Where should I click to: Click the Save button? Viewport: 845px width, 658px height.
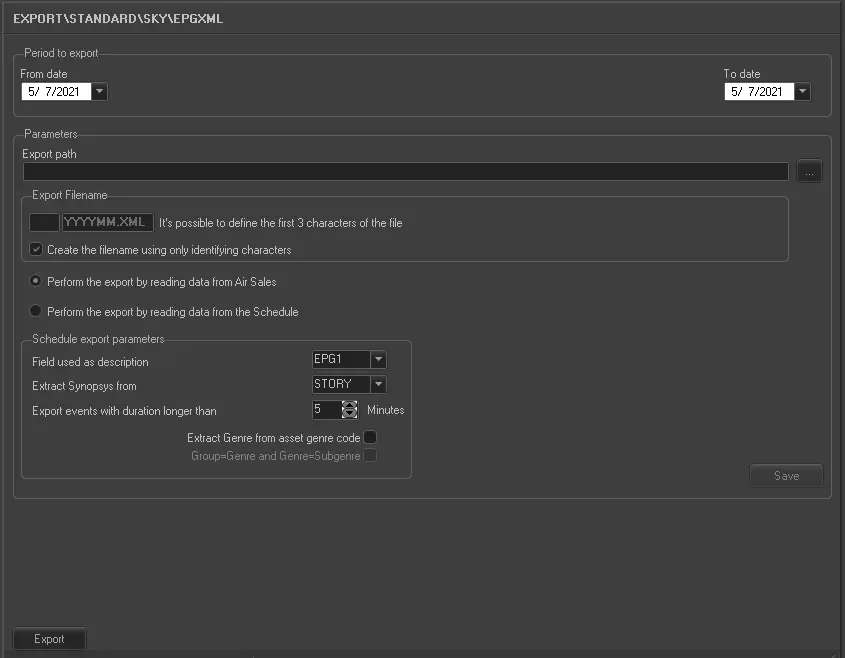[x=786, y=476]
